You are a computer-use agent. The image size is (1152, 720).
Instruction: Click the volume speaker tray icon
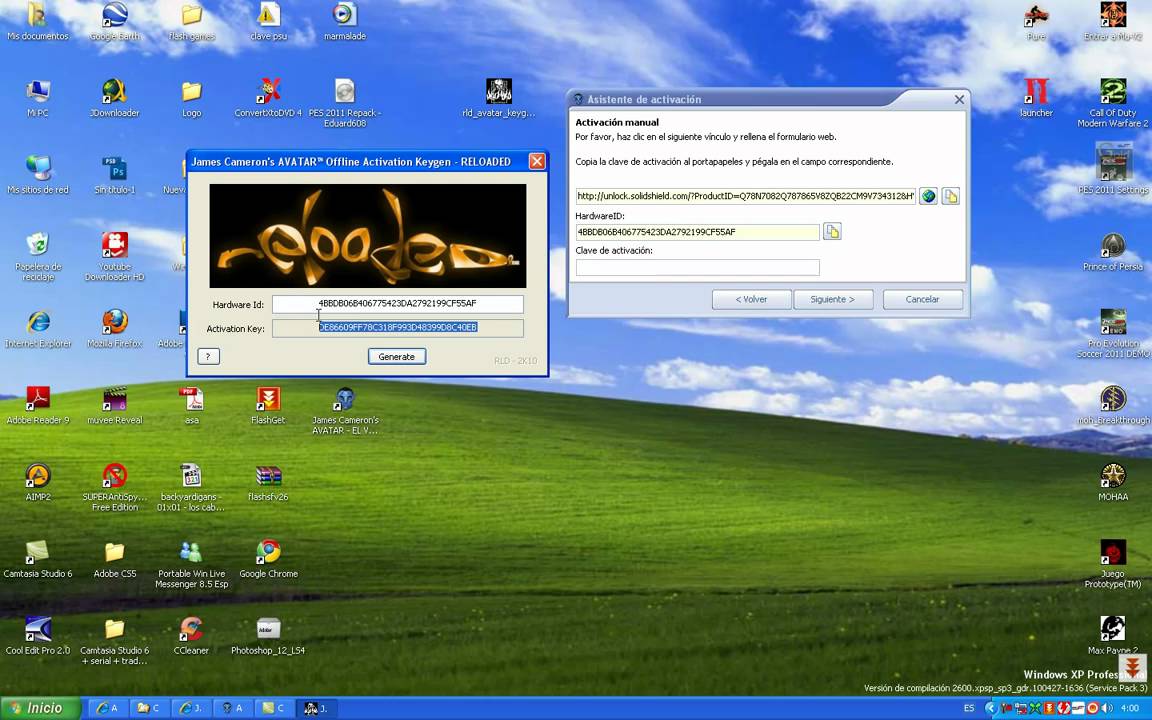(x=1106, y=708)
